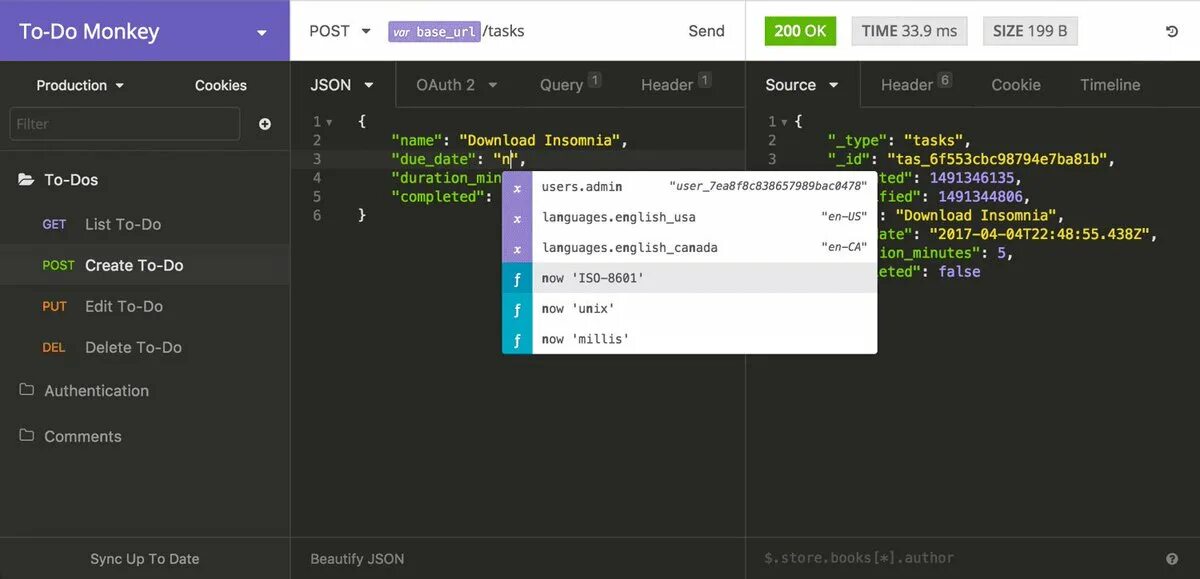Image resolution: width=1200 pixels, height=579 pixels.
Task: Open the Source response view dropdown
Action: (x=802, y=85)
